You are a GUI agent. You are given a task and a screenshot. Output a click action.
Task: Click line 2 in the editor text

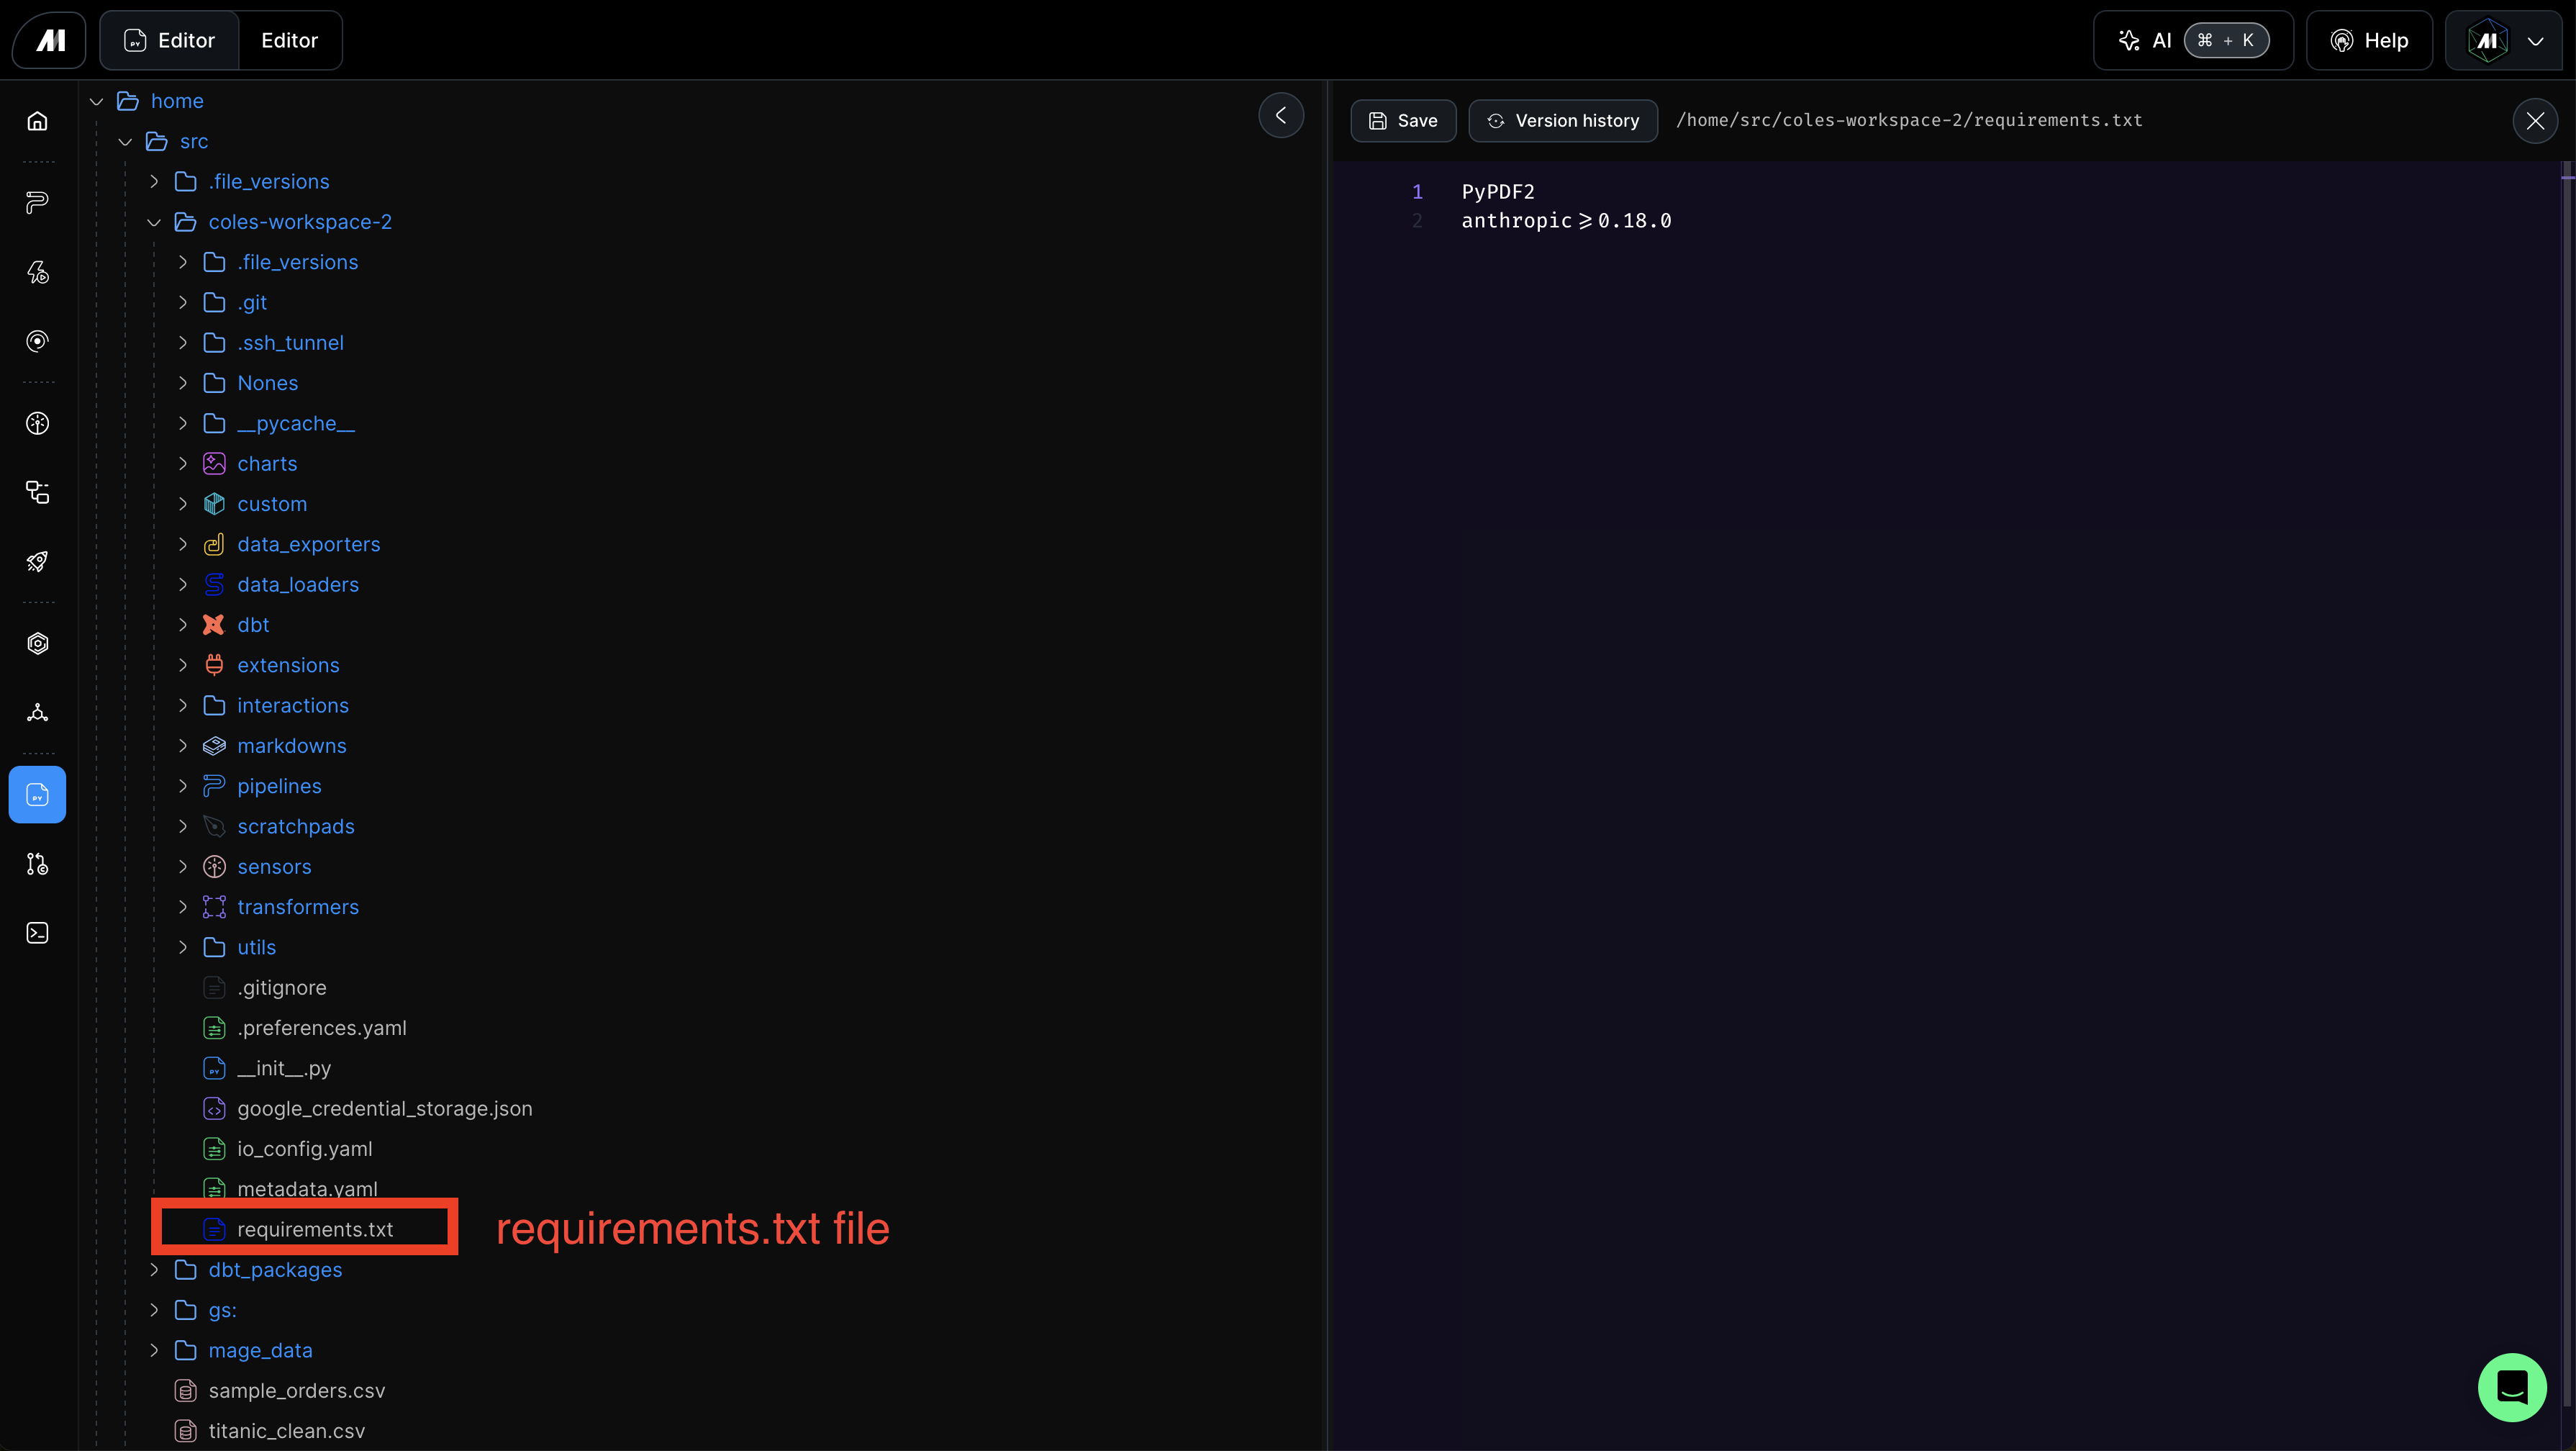pyautogui.click(x=1565, y=221)
